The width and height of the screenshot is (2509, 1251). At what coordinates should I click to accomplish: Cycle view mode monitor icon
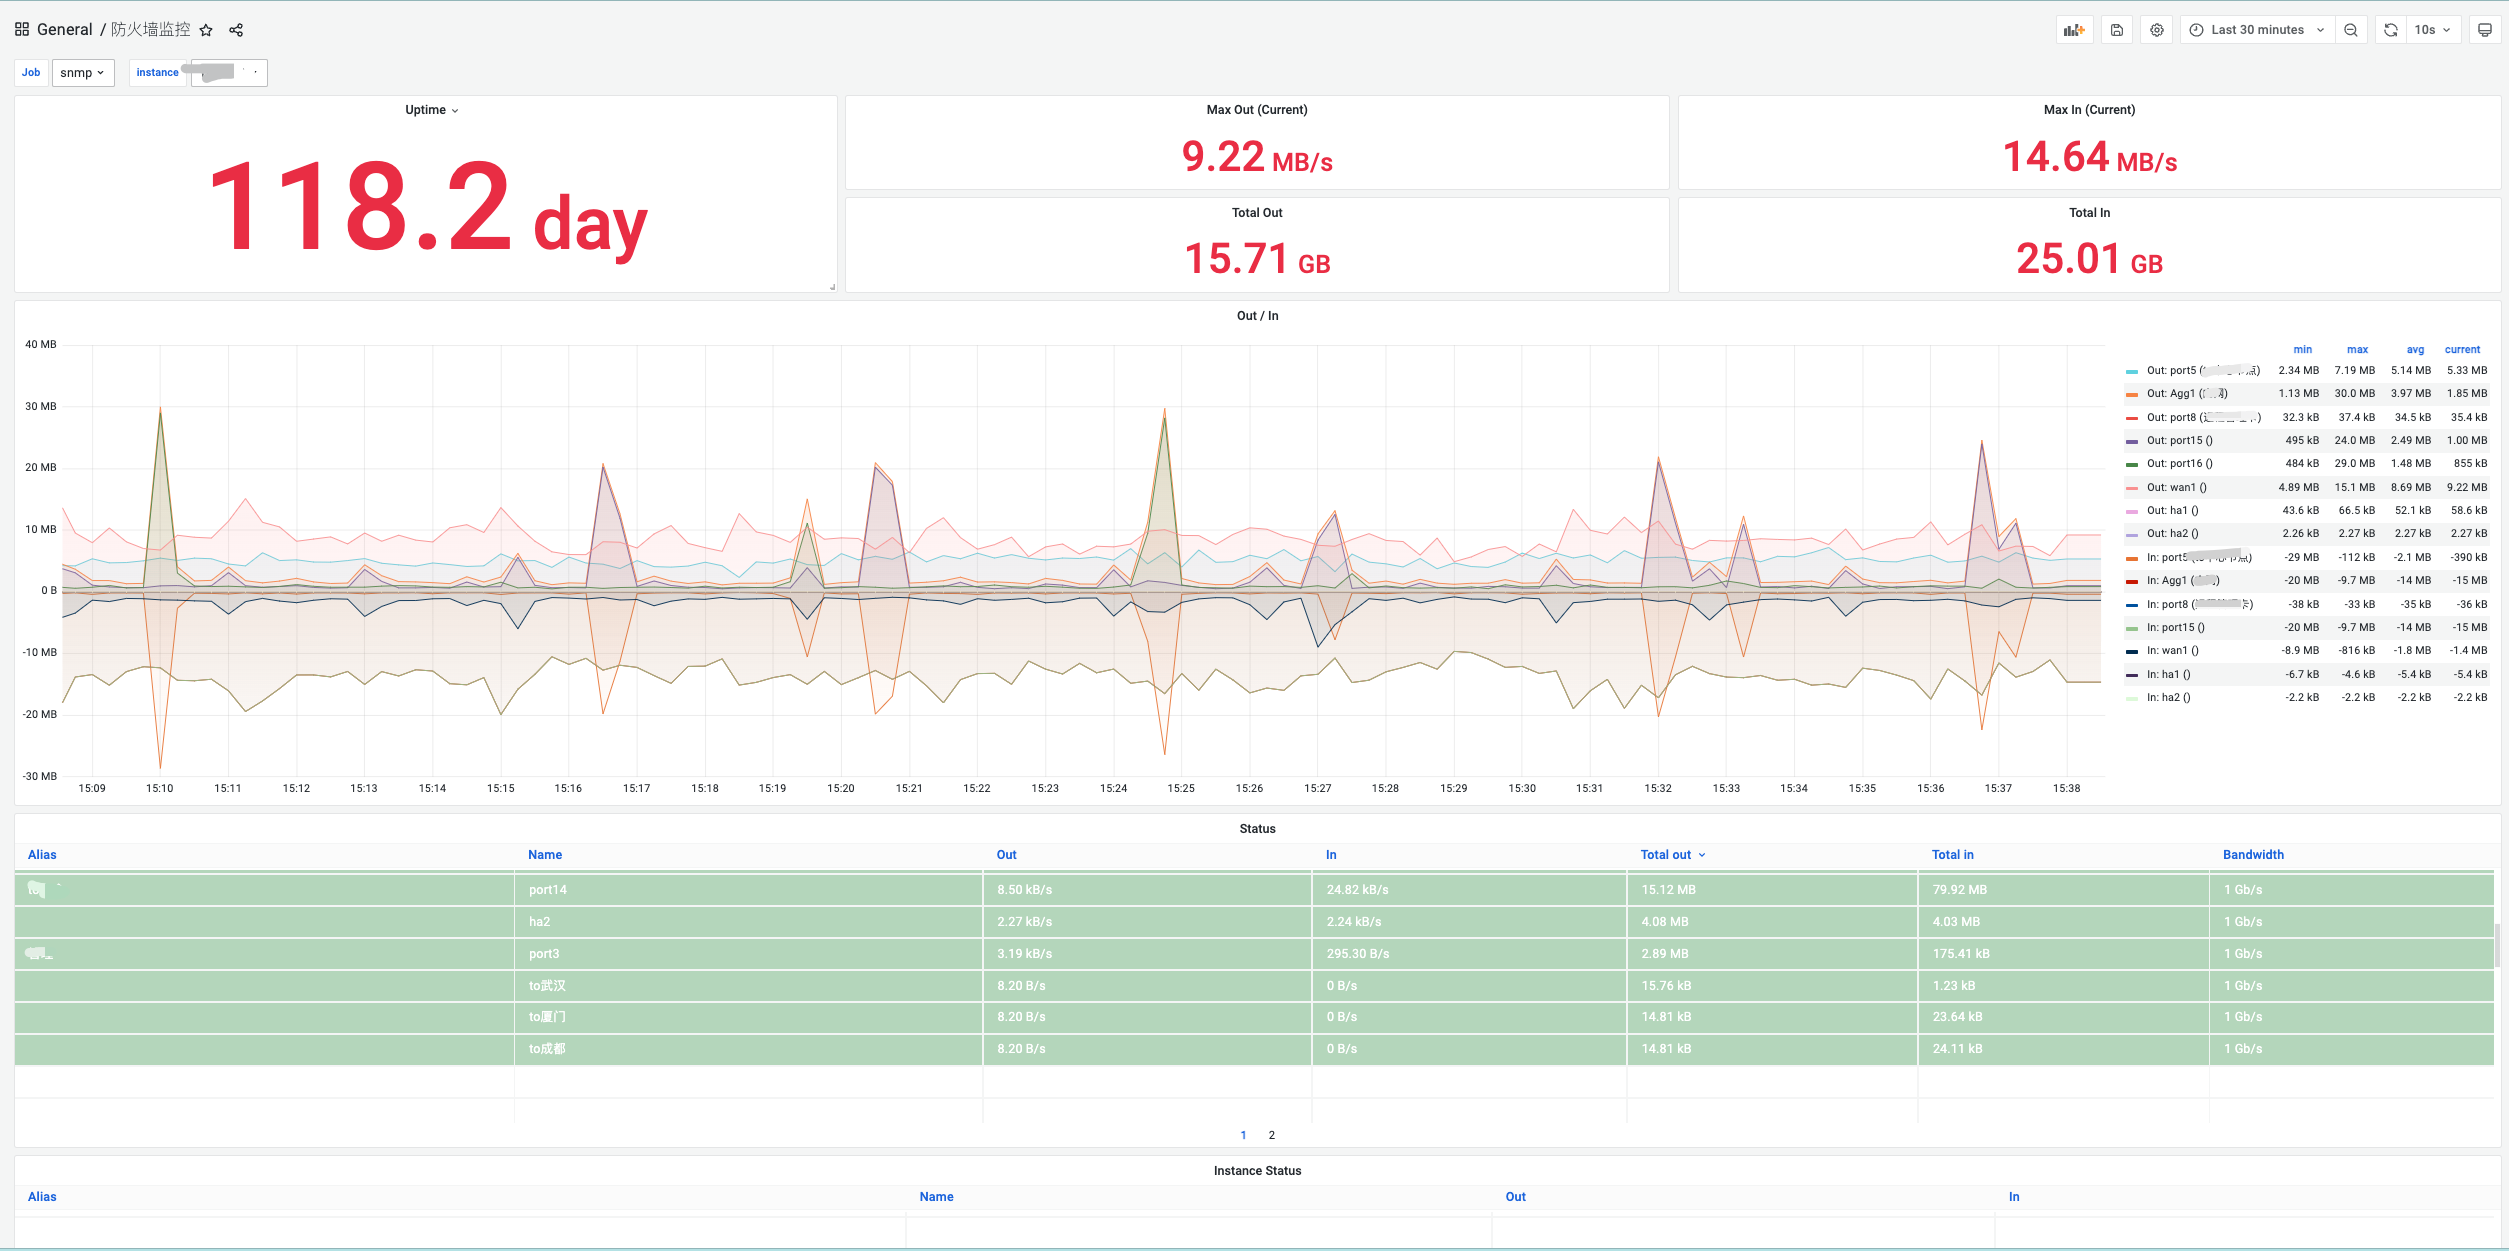click(2485, 30)
